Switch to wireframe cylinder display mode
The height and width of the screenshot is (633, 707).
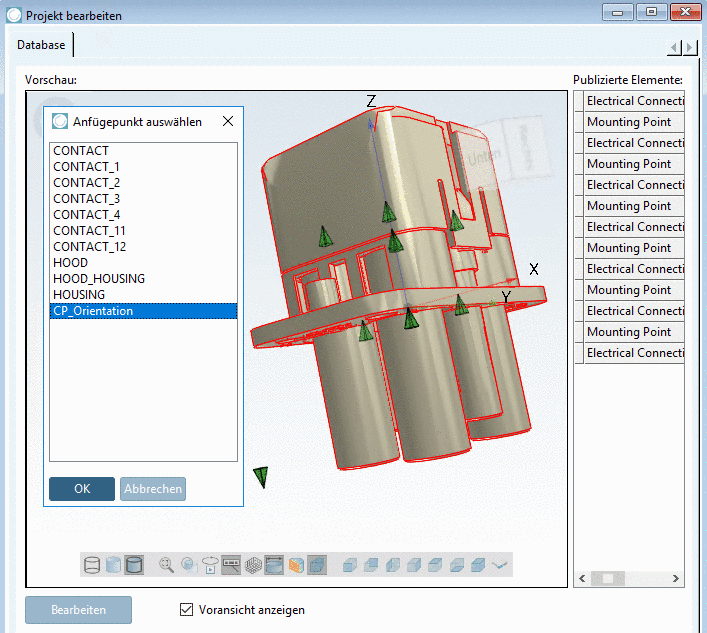(x=92, y=565)
